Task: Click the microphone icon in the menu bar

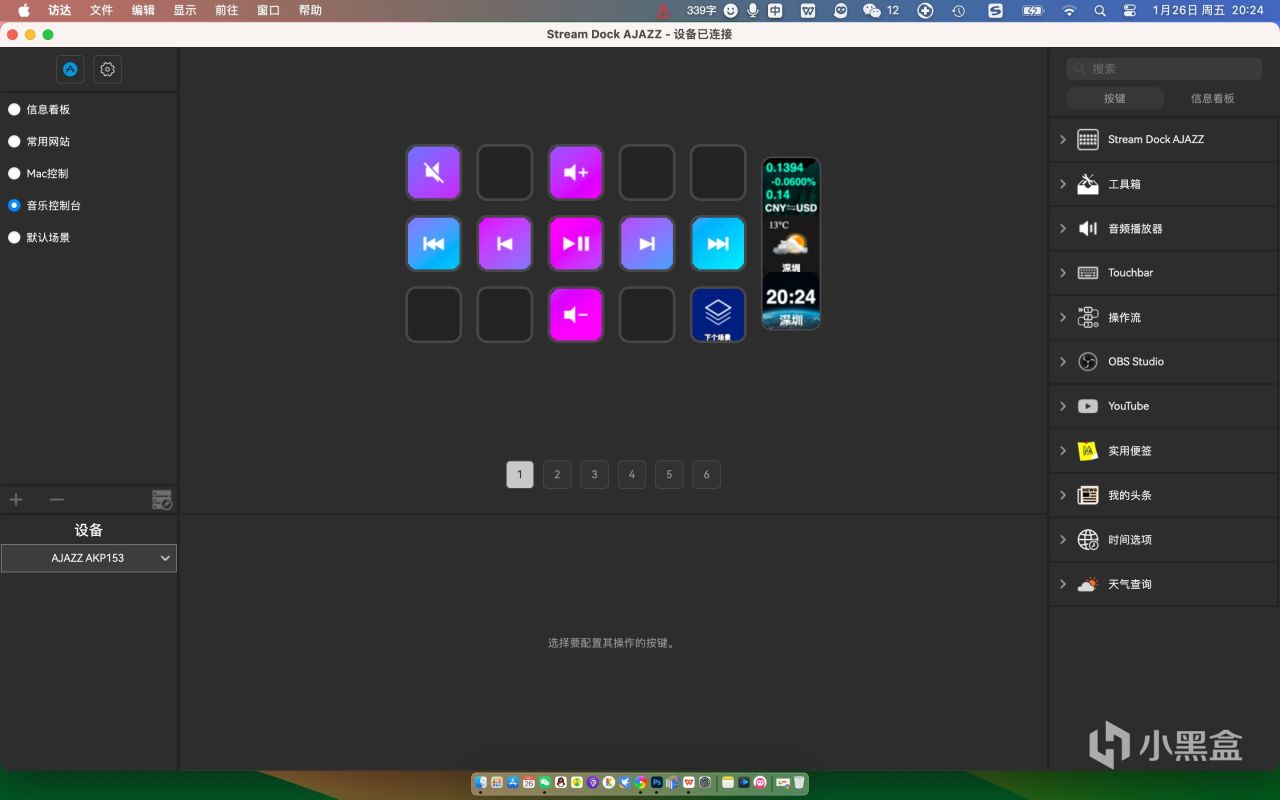Action: [753, 10]
